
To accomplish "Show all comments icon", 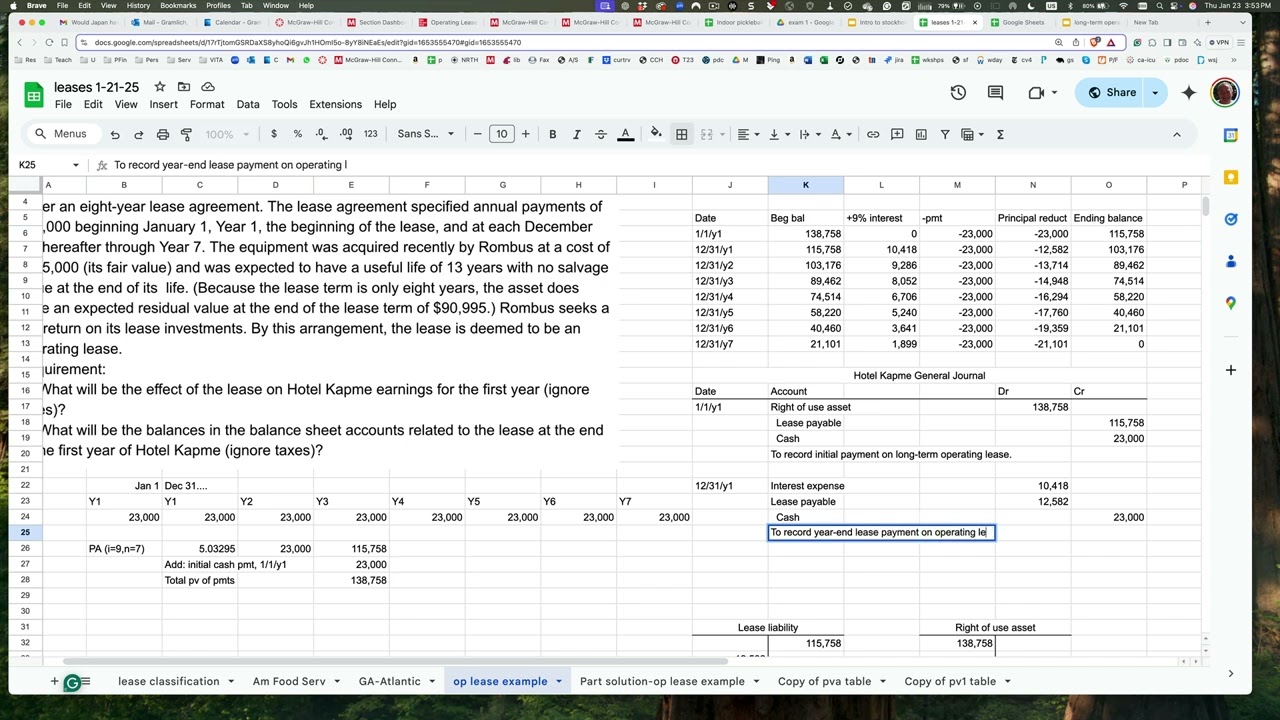I will coord(995,92).
